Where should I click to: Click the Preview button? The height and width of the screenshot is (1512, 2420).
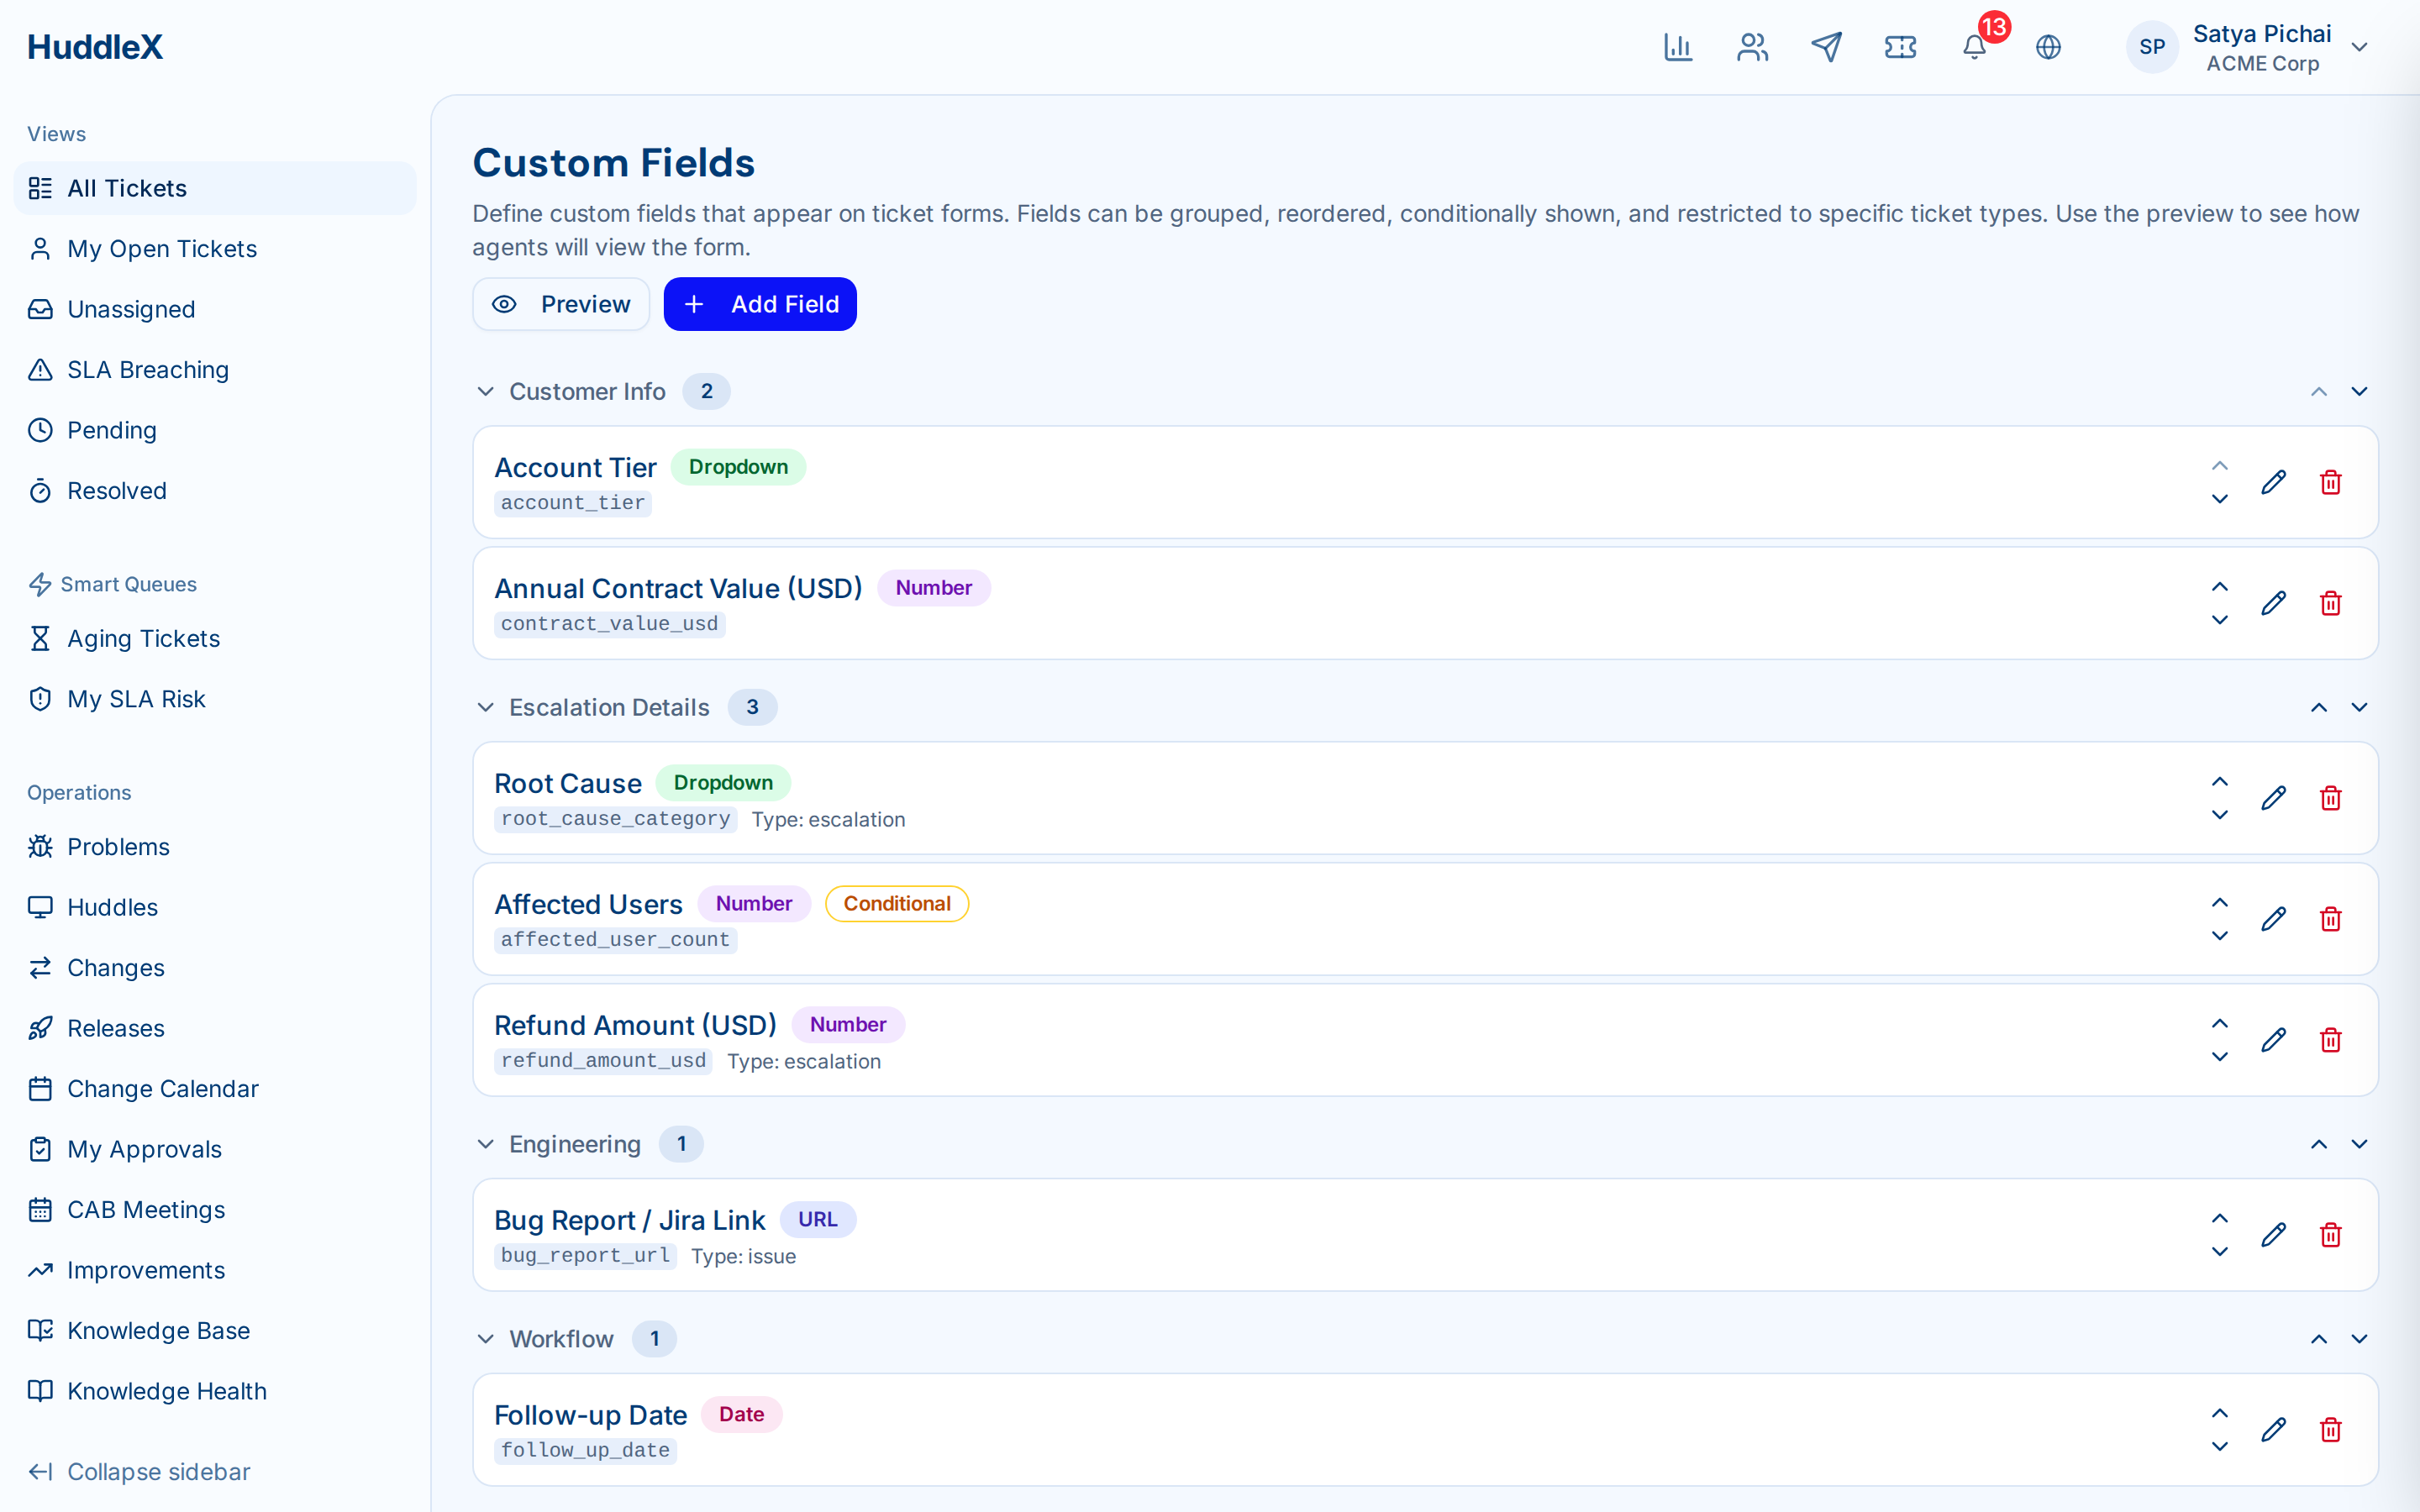point(561,304)
